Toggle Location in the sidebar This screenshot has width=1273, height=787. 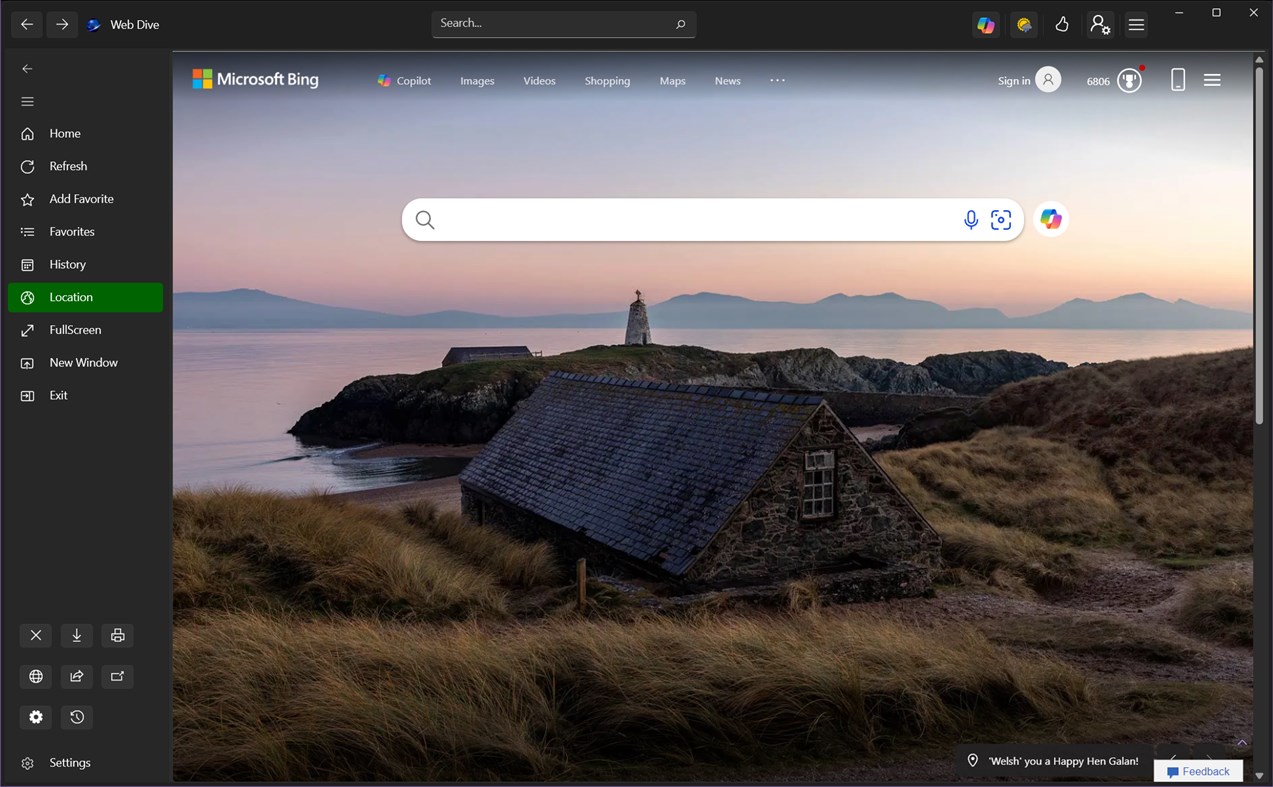tap(70, 297)
